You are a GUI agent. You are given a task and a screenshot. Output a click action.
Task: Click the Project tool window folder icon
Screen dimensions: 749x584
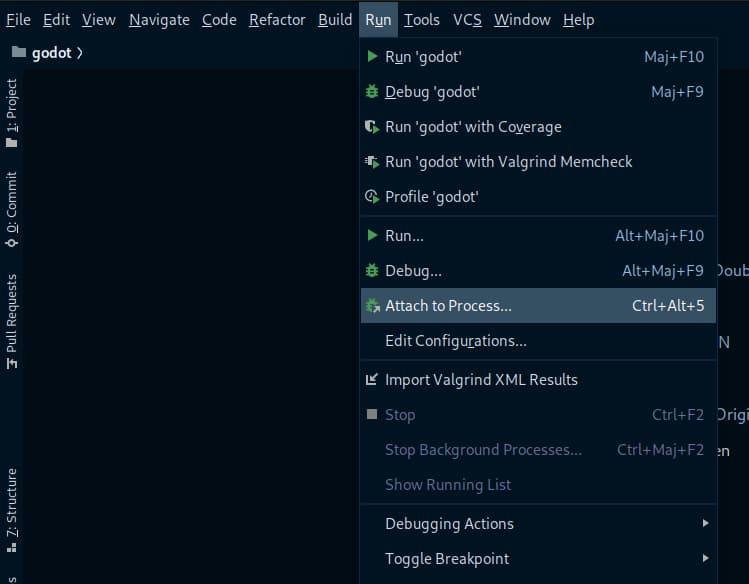click(x=12, y=143)
